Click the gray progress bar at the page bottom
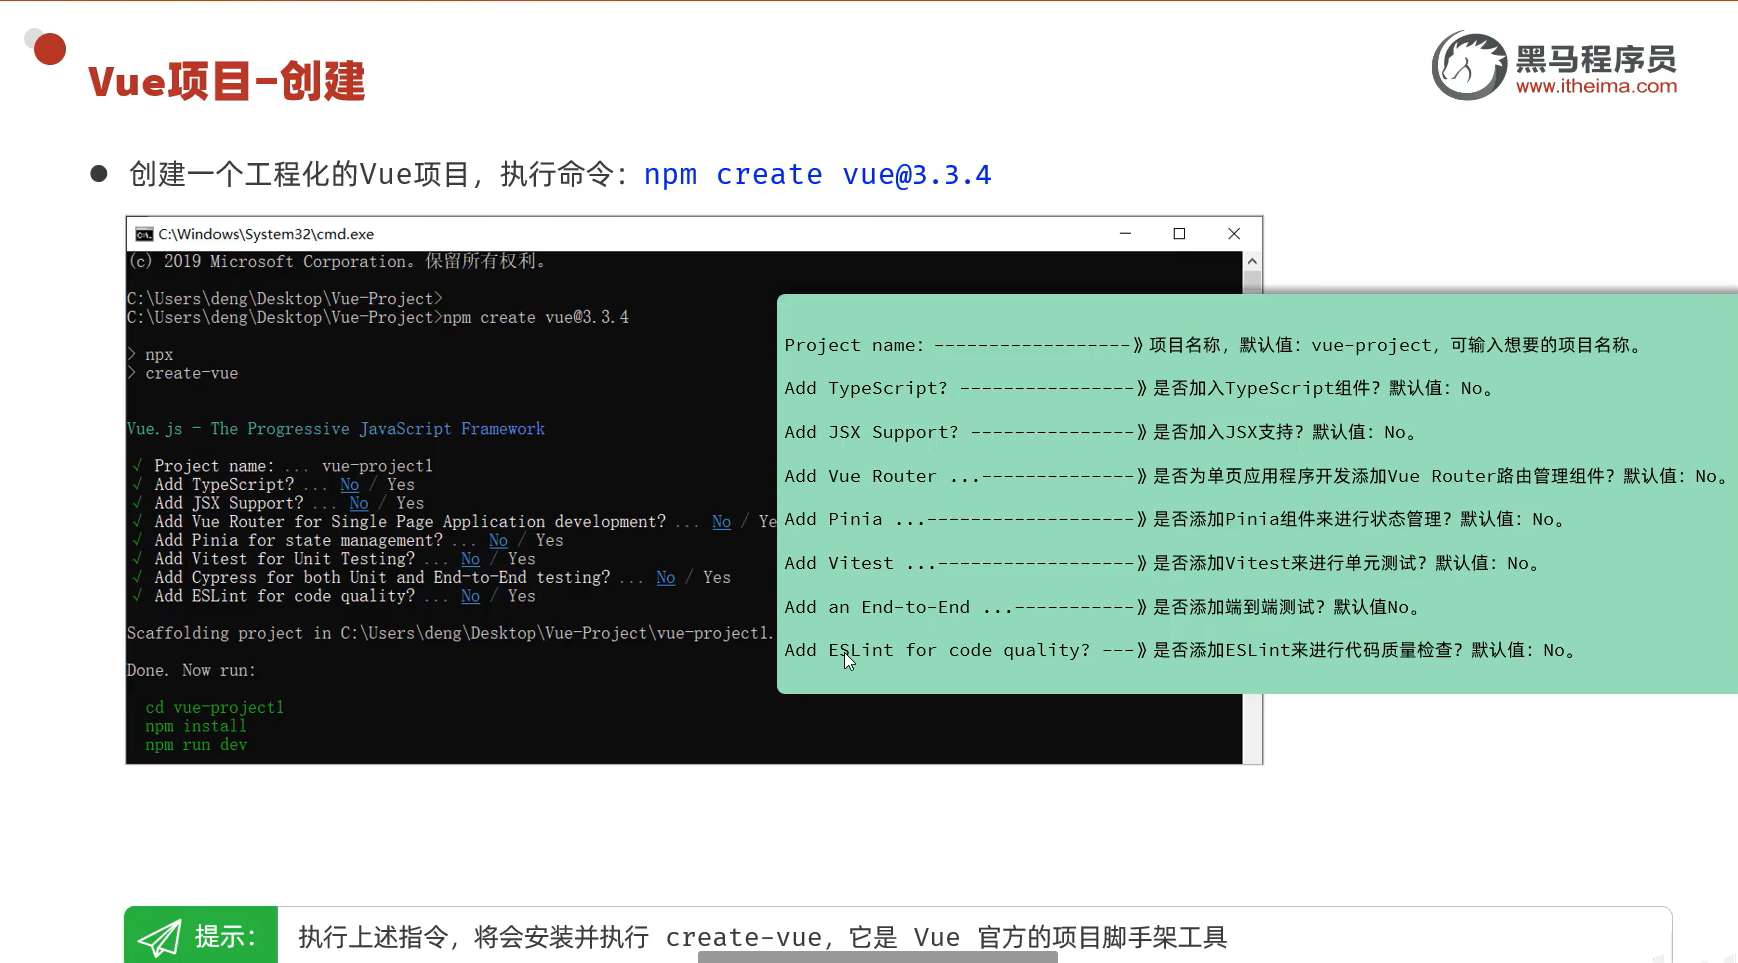 click(877, 957)
